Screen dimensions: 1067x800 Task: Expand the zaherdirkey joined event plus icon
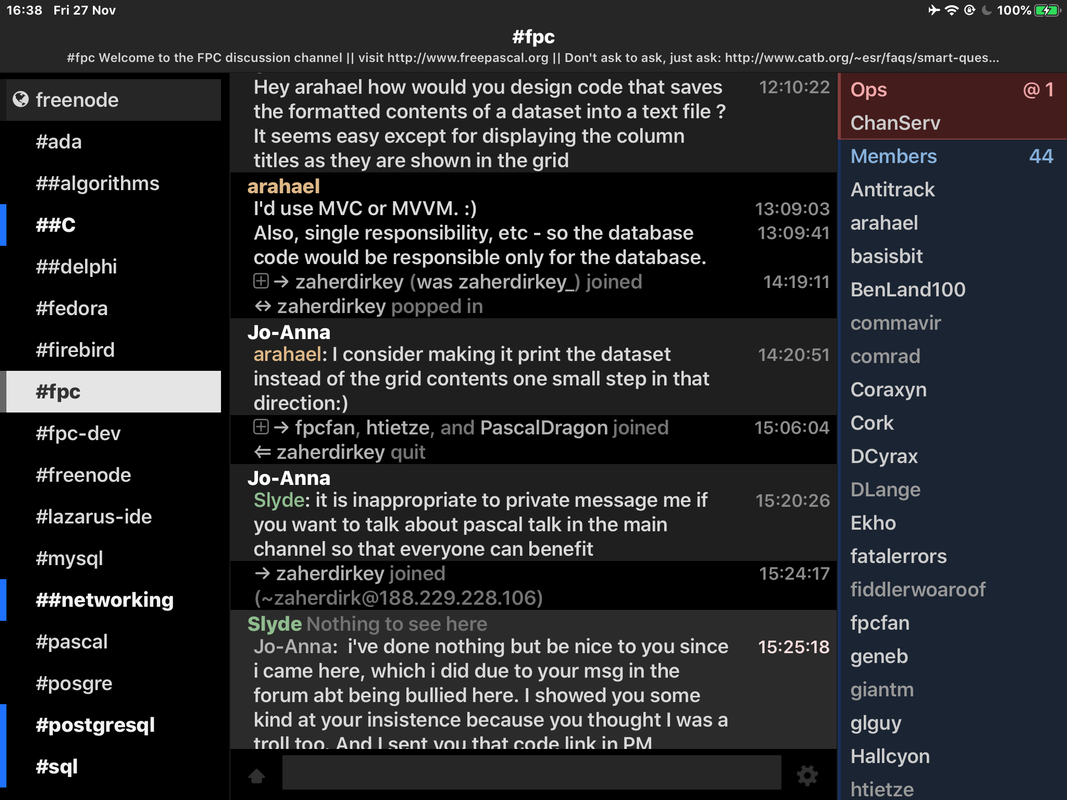(x=261, y=281)
